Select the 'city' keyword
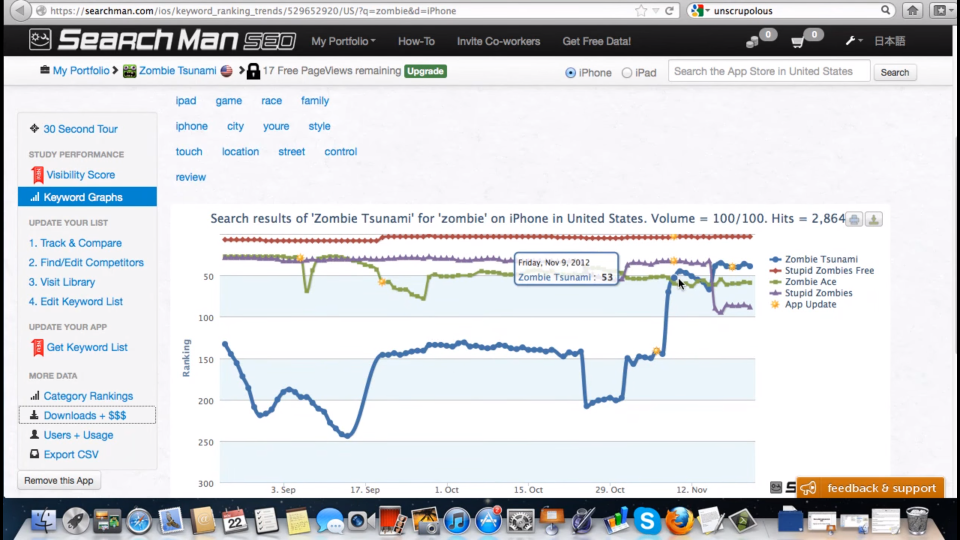Image resolution: width=960 pixels, height=540 pixels. [235, 126]
